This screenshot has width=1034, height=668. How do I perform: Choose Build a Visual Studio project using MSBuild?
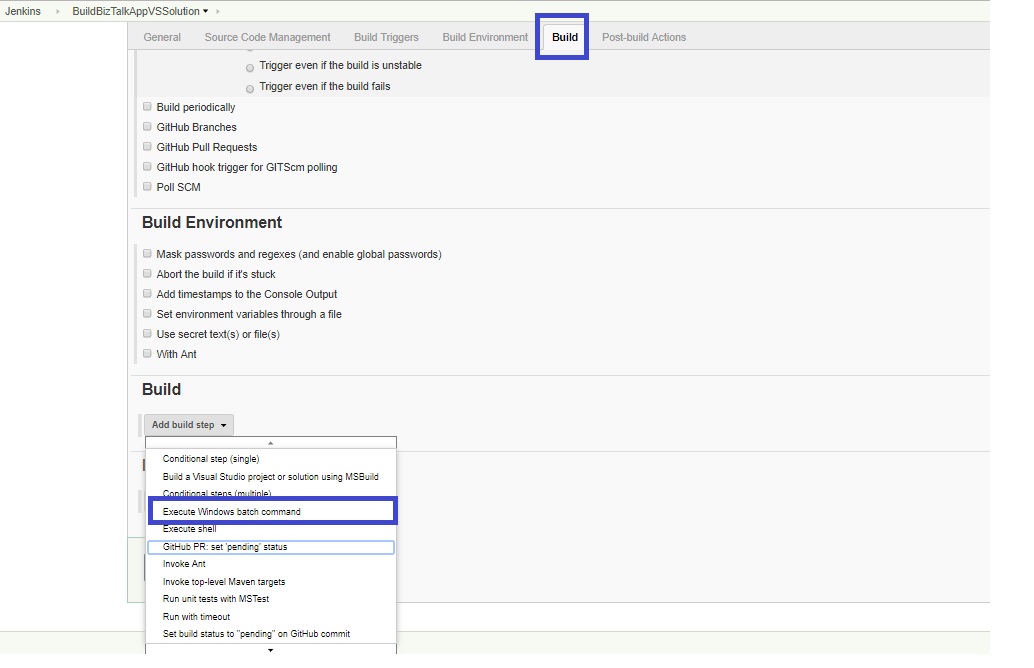271,476
